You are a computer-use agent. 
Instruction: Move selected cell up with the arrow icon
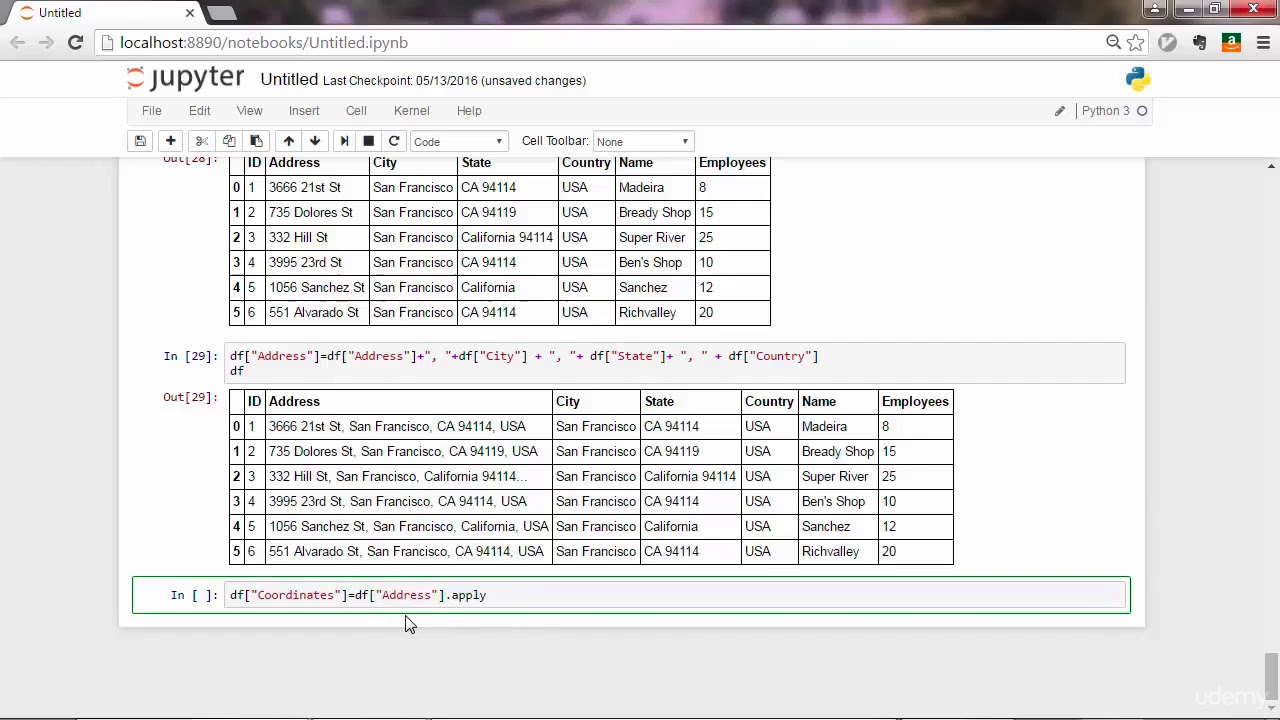pyautogui.click(x=288, y=141)
